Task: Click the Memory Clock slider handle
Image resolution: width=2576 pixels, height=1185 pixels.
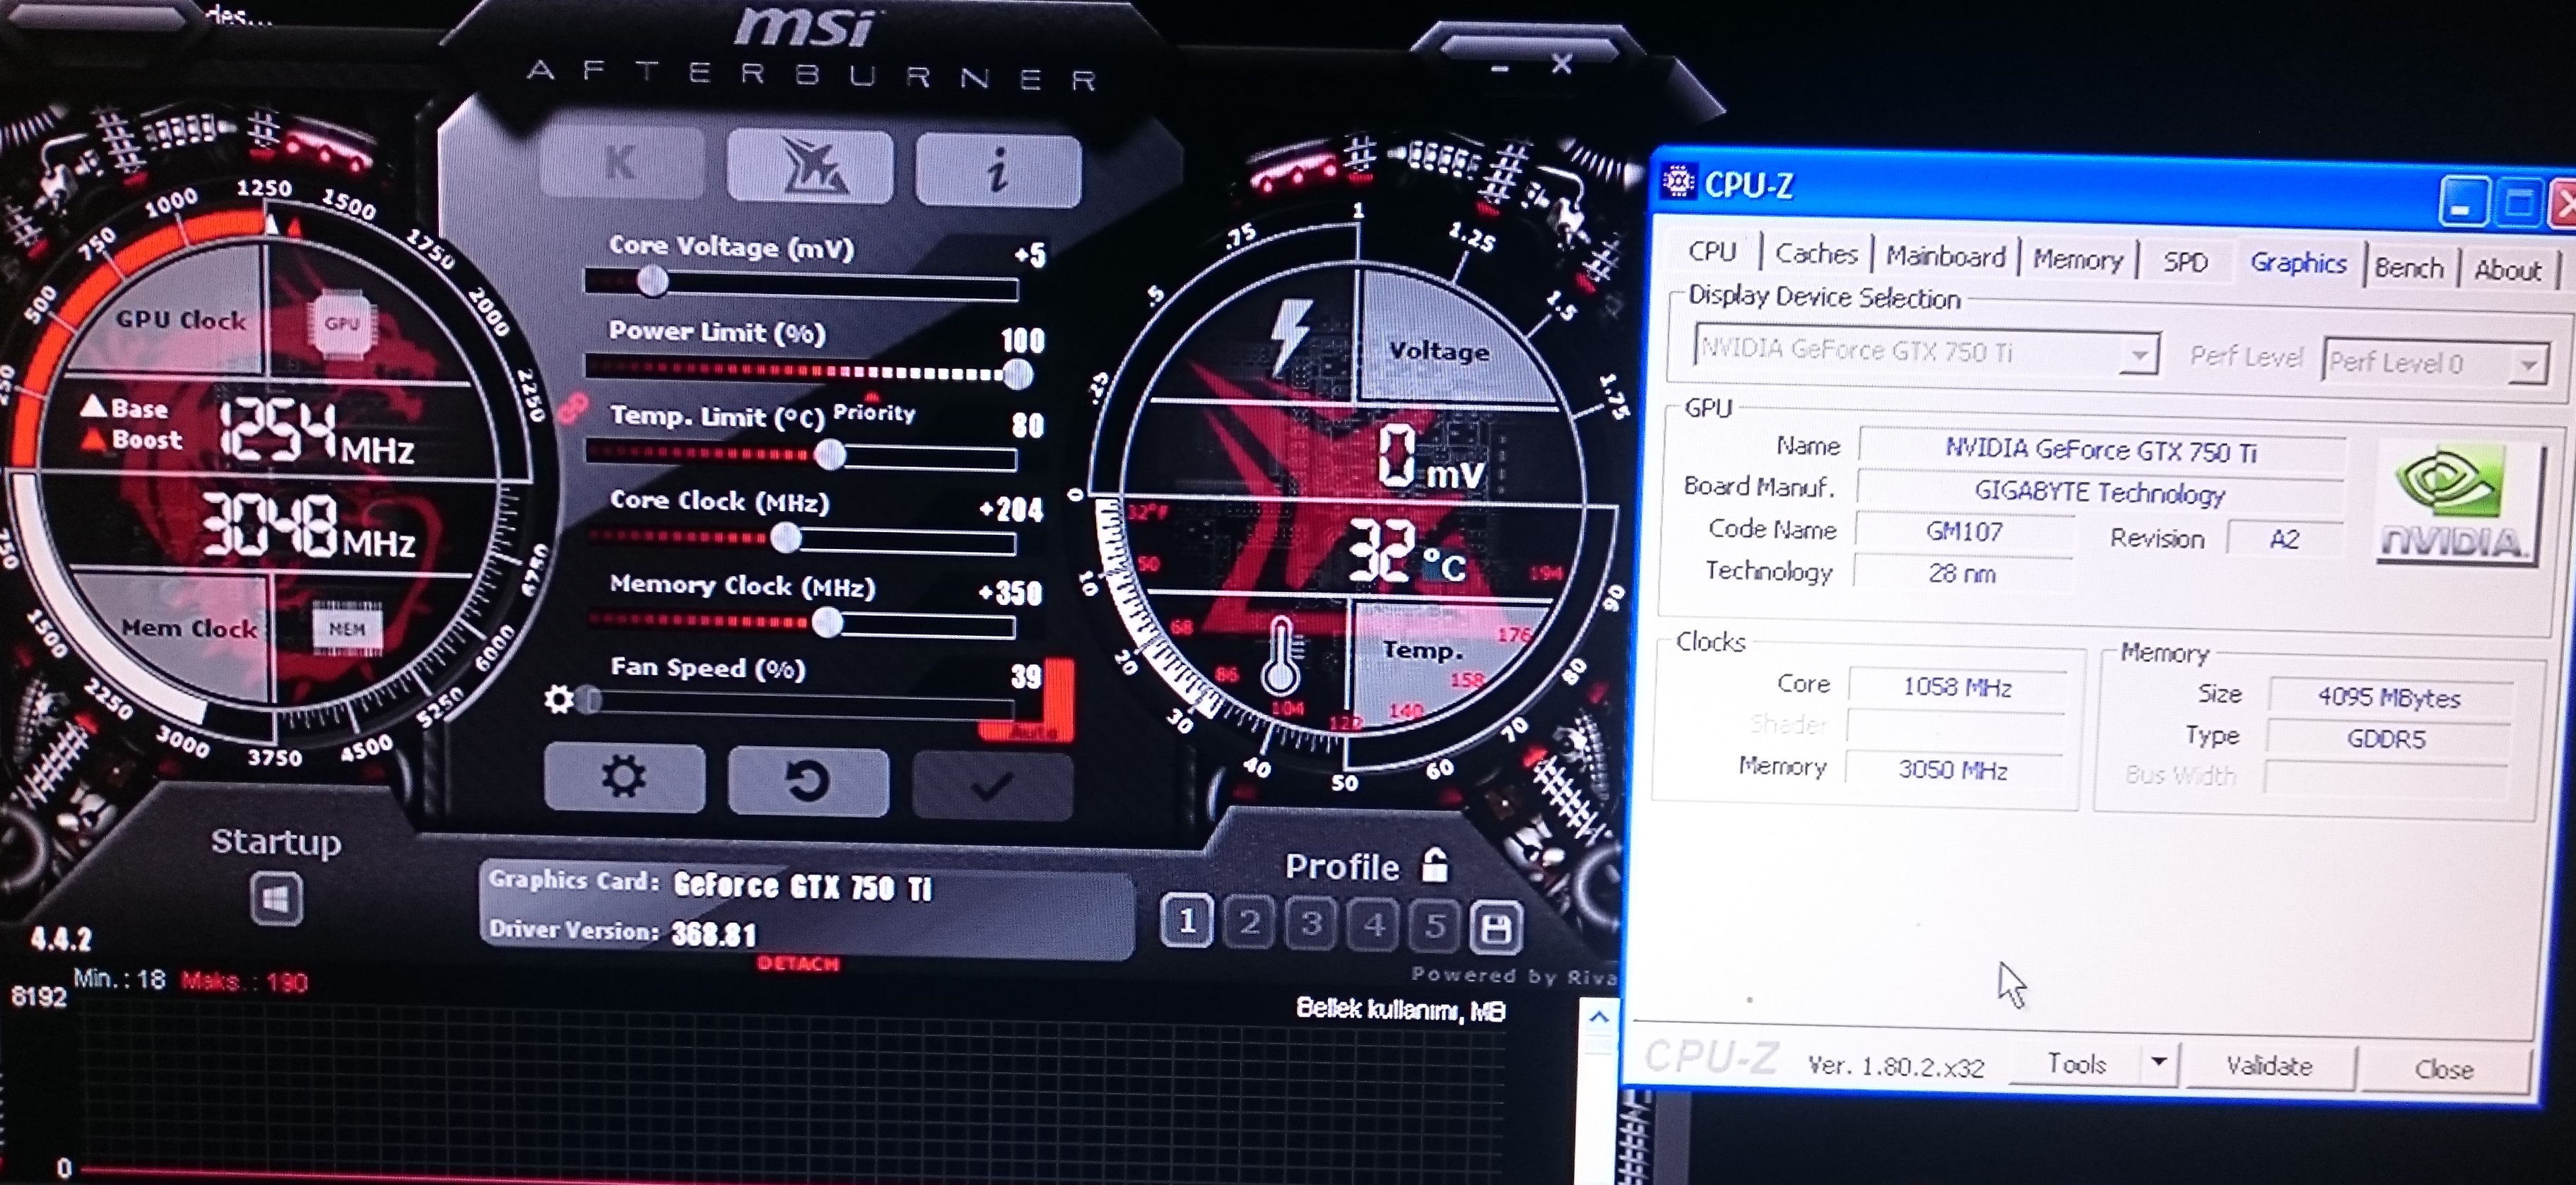Action: (x=826, y=623)
